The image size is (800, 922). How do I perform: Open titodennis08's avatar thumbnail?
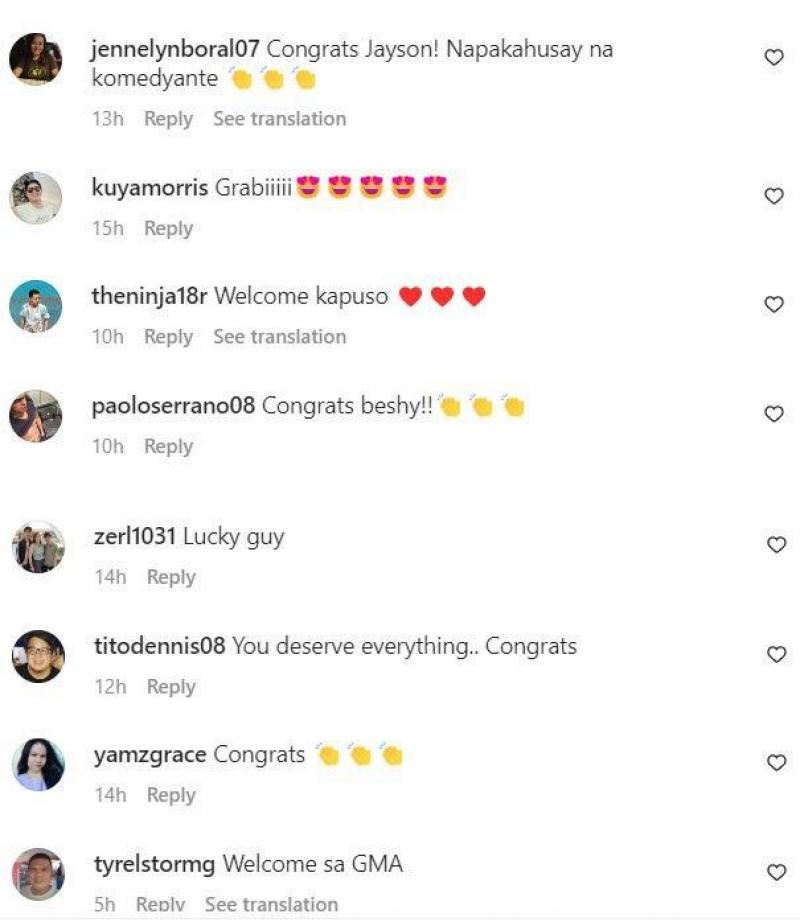coord(38,656)
